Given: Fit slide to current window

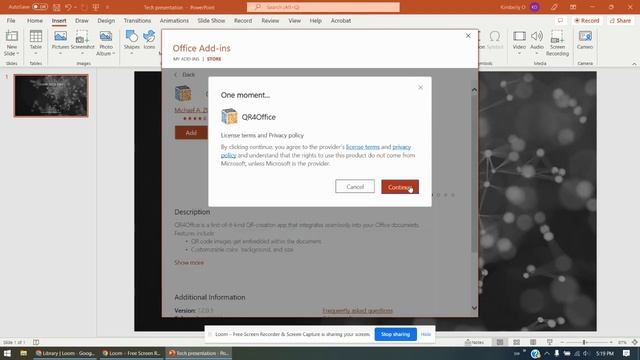Looking at the screenshot, I should (x=635, y=342).
